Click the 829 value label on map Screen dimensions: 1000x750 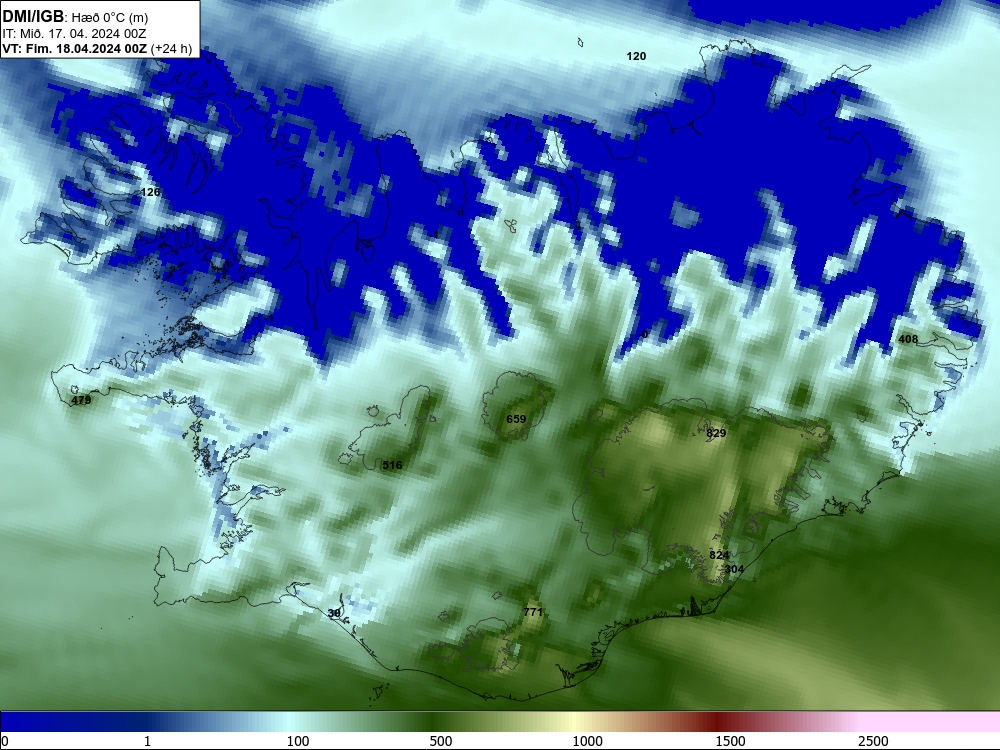pyautogui.click(x=716, y=433)
